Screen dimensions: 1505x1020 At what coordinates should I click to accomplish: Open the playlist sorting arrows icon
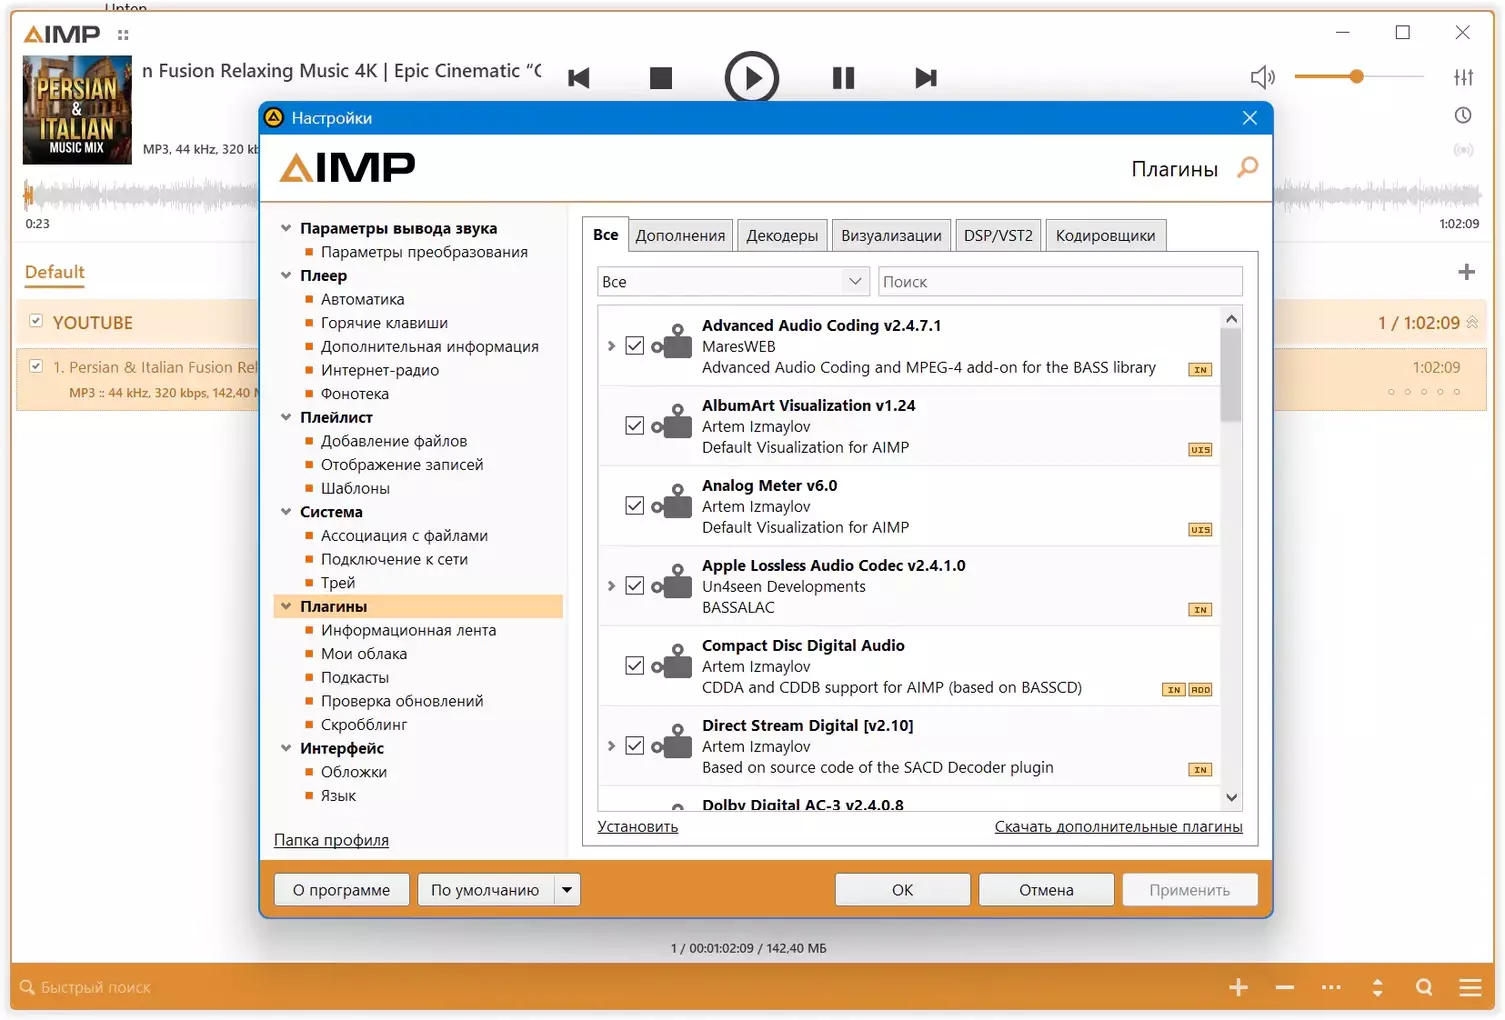pos(1378,988)
